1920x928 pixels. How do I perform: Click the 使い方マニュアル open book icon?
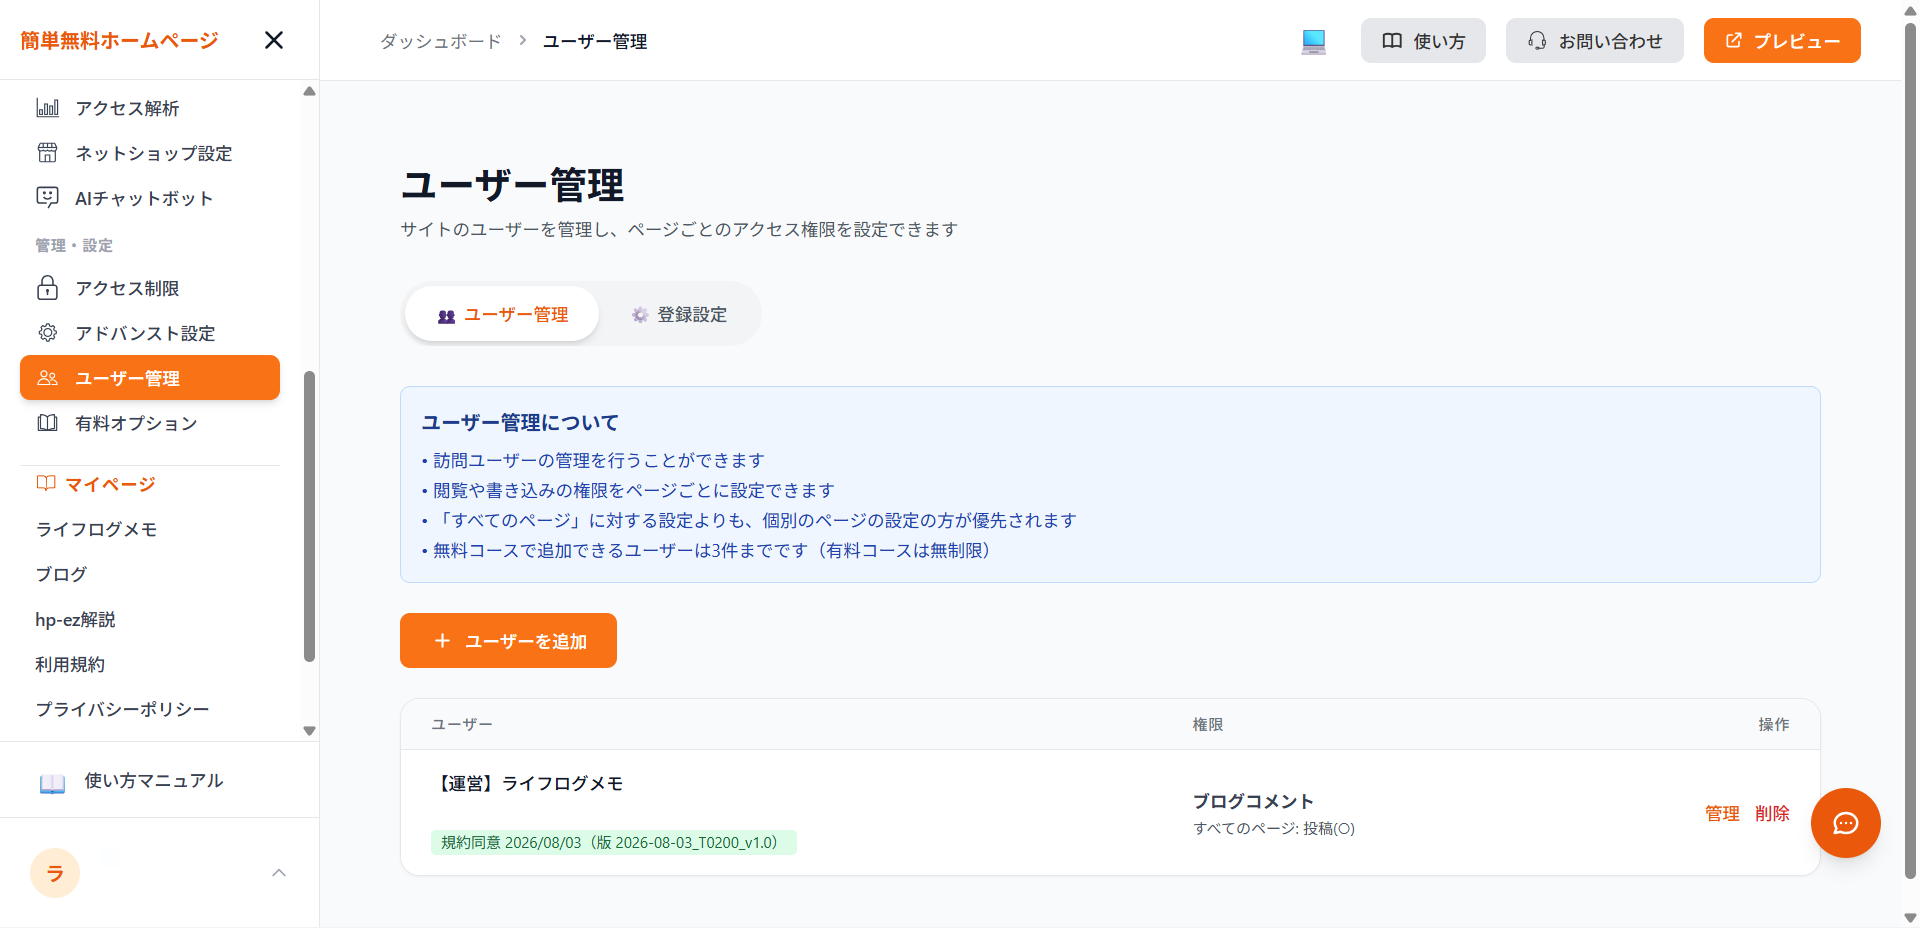[52, 783]
